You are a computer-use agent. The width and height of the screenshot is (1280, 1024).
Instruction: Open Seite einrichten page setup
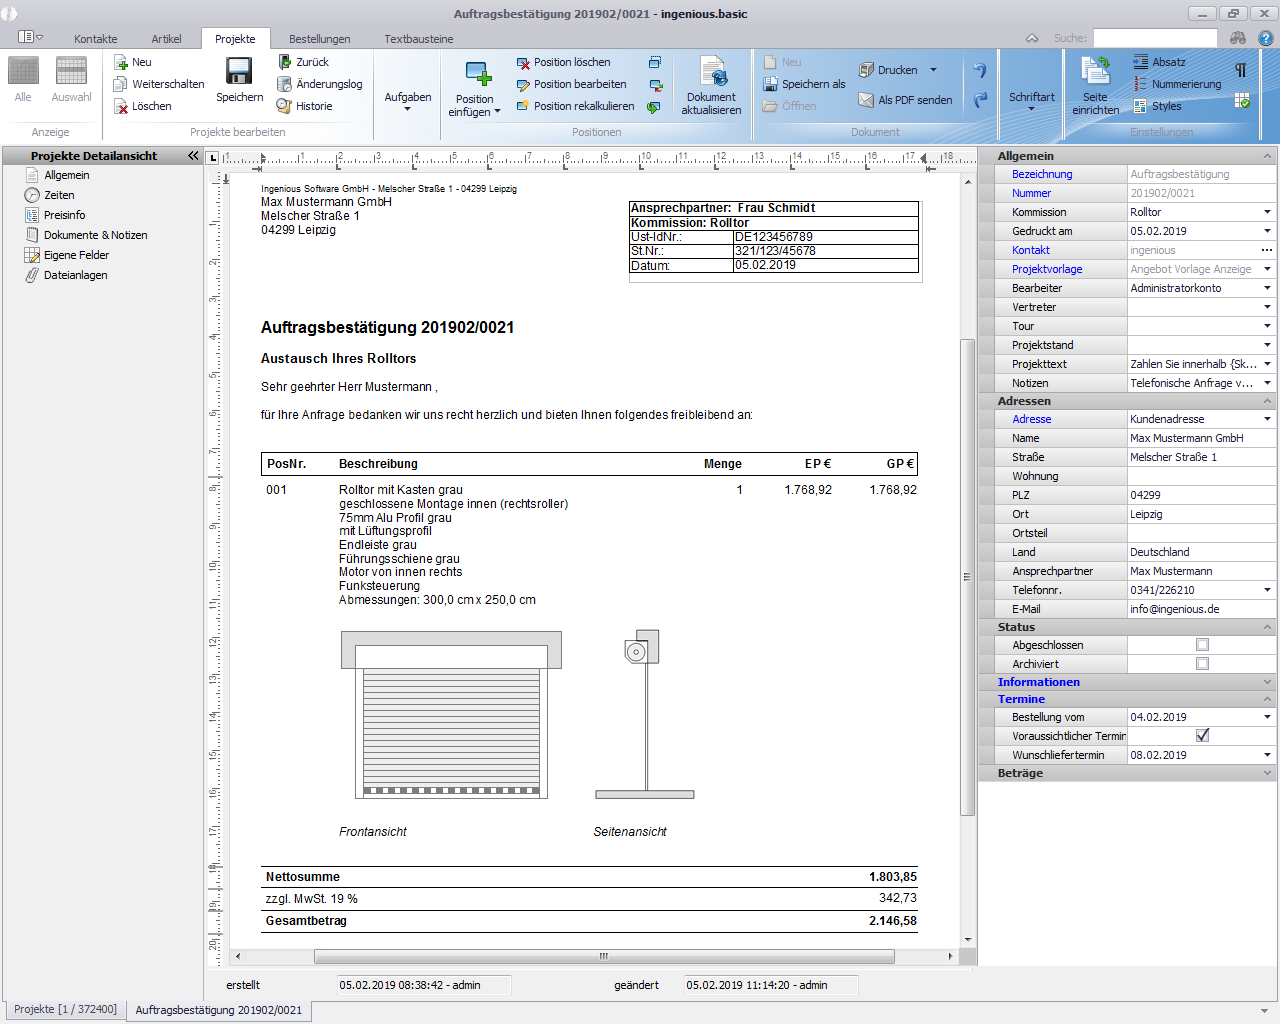[1095, 85]
